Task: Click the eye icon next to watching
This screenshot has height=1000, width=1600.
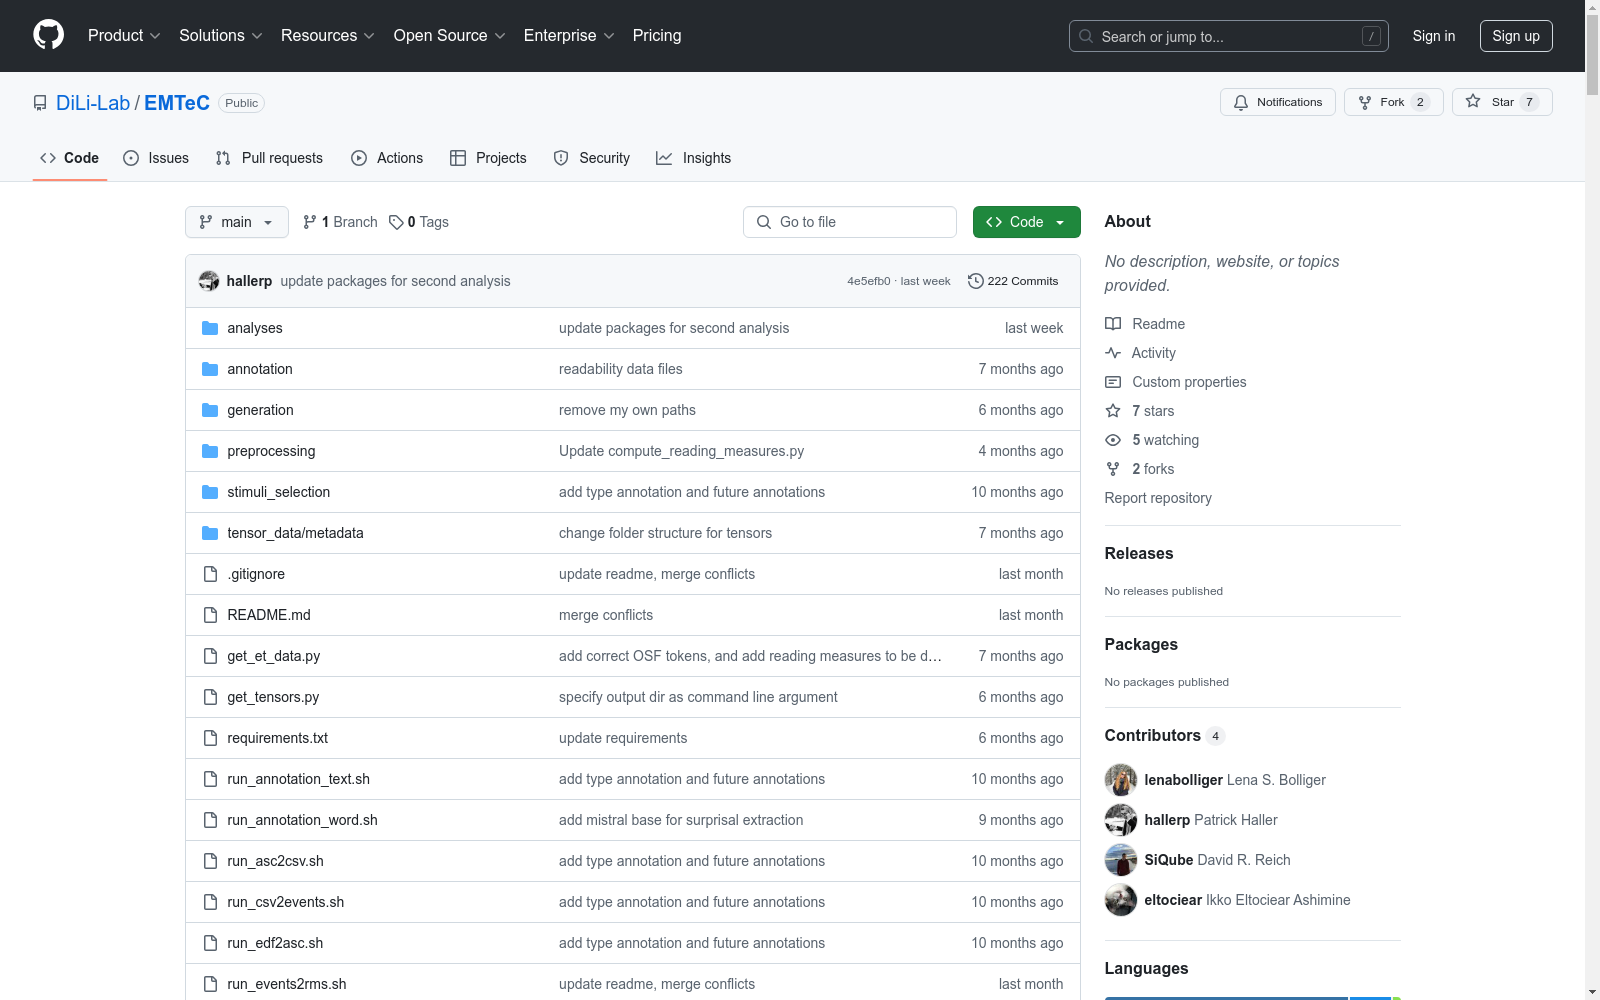Action: (x=1113, y=440)
